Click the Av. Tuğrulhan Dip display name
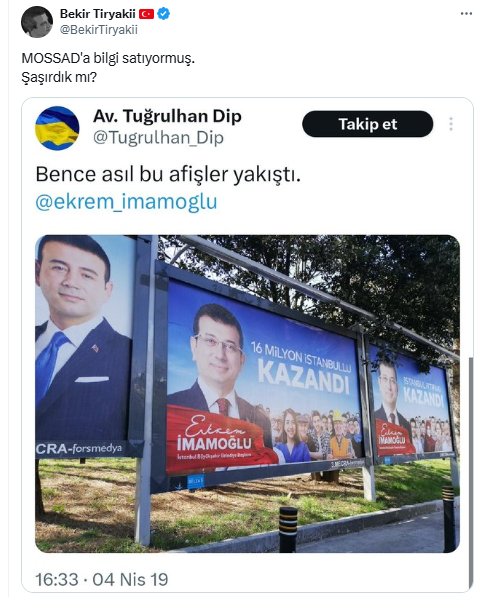The height and width of the screenshot is (597, 478). pyautogui.click(x=167, y=116)
